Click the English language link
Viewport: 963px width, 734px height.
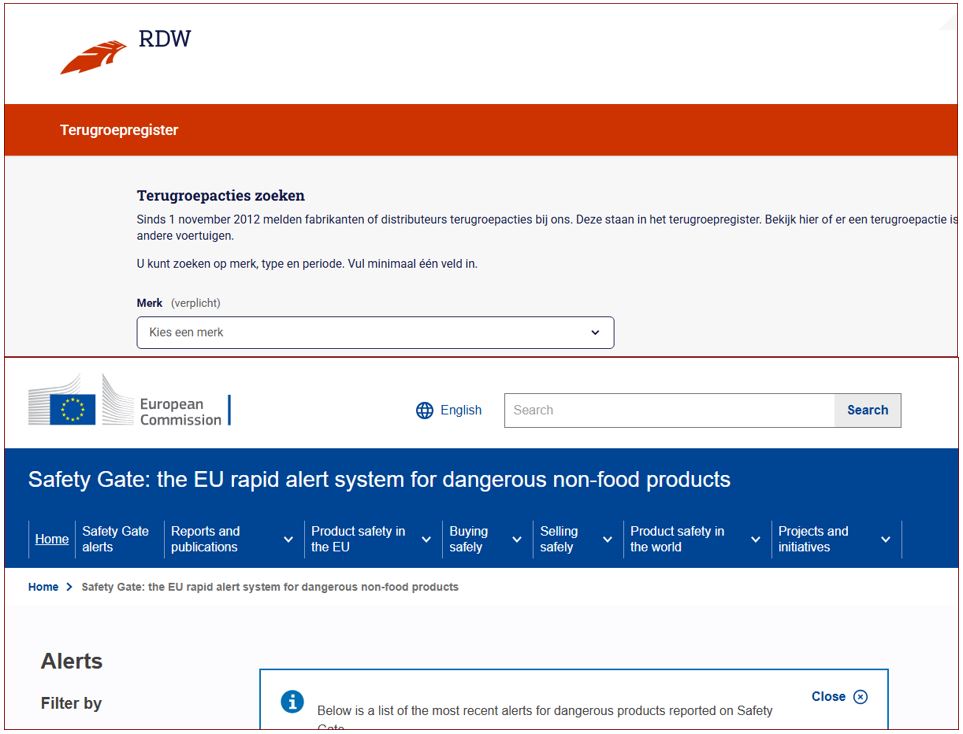(461, 410)
